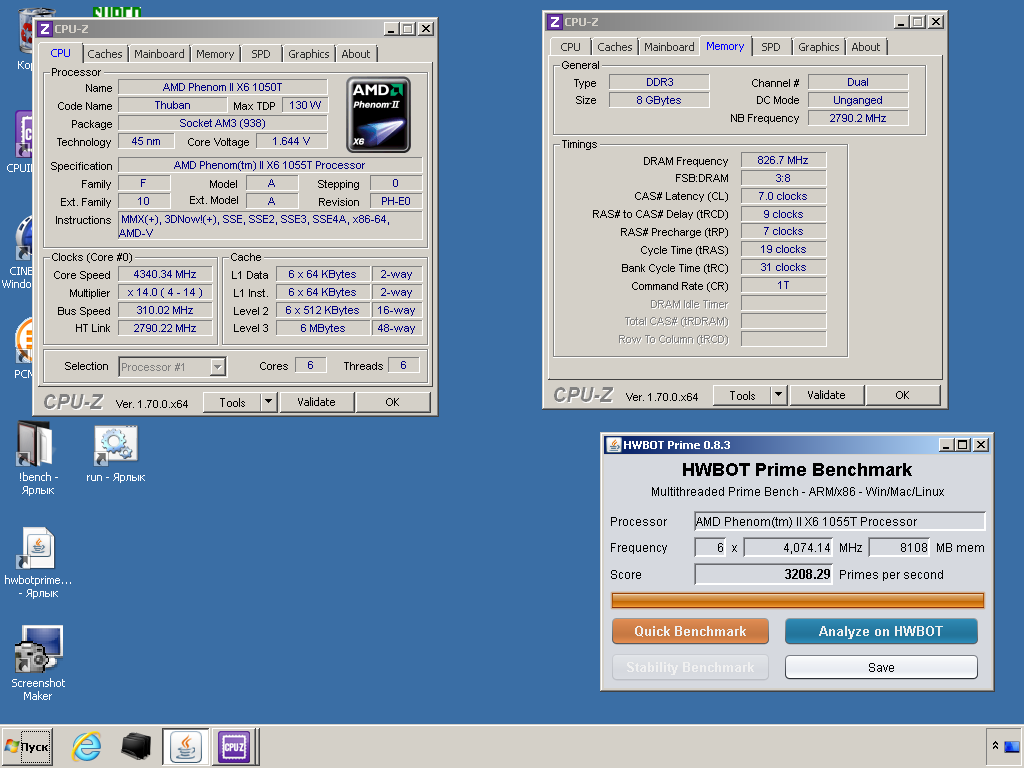
Task: Select SPD tab in right CPU-Z window
Action: pos(771,47)
